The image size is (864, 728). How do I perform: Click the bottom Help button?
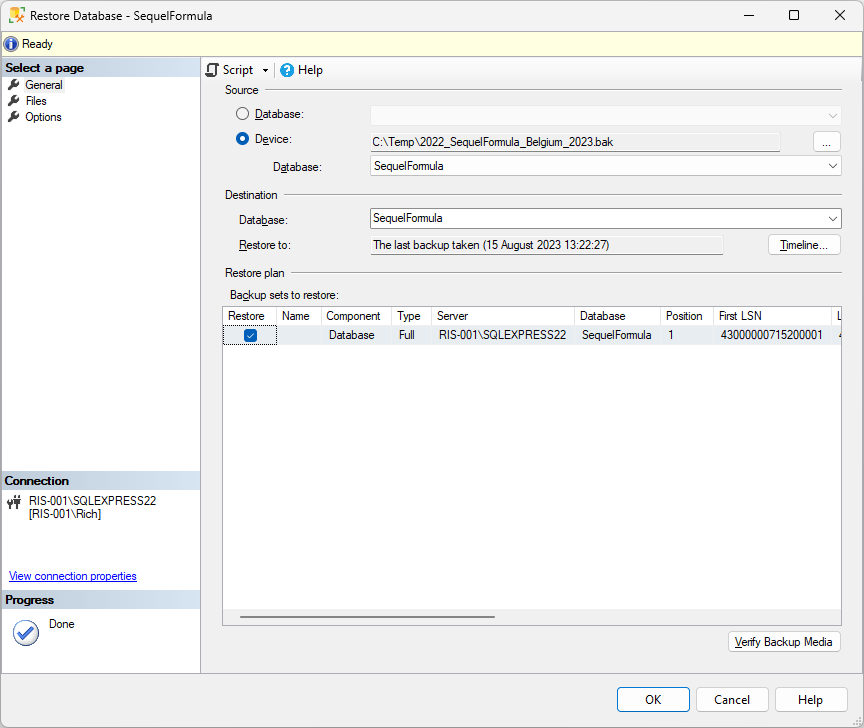[811, 699]
